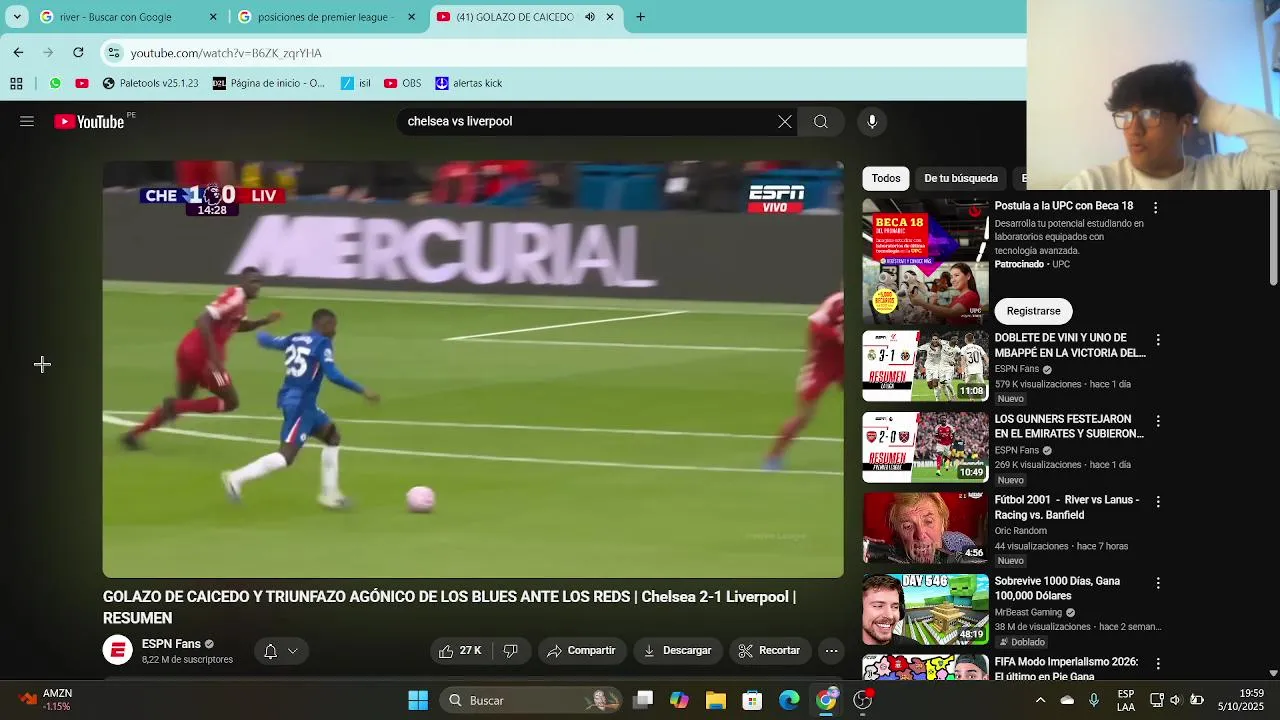Click the browser address bar URL
Viewport: 1280px width, 720px height.
click(226, 53)
